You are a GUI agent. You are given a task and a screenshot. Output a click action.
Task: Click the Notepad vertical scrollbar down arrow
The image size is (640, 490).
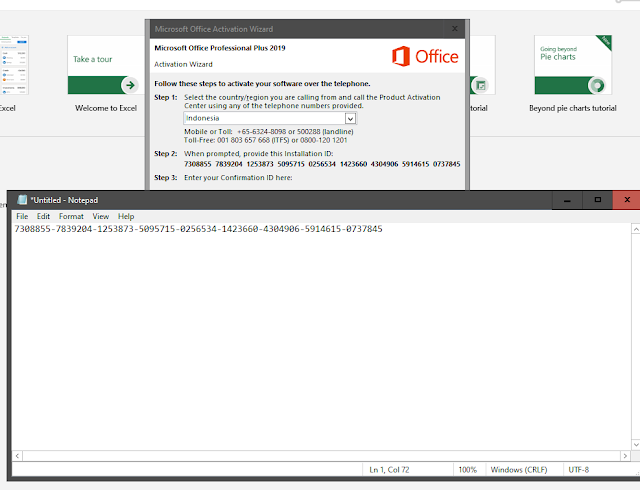636,444
